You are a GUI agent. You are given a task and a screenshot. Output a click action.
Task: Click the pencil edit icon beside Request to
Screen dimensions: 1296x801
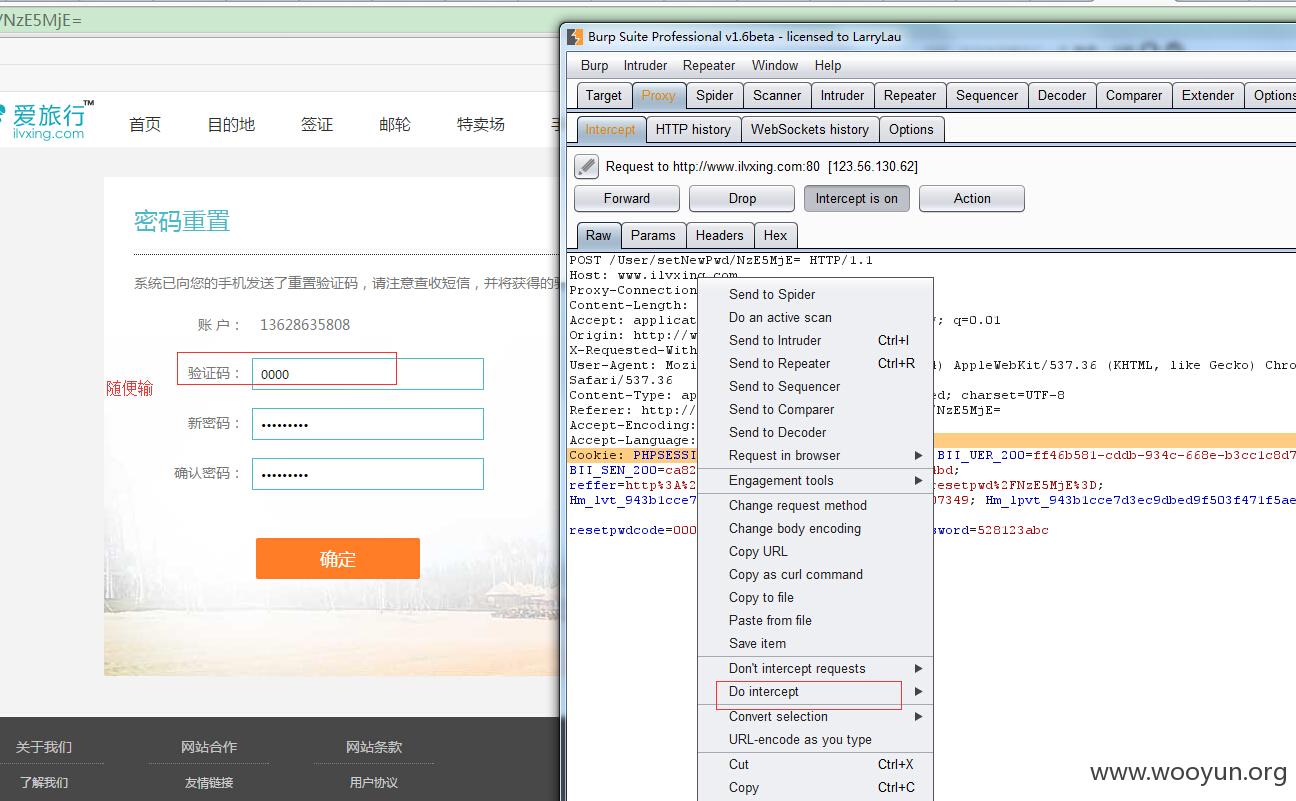click(587, 166)
